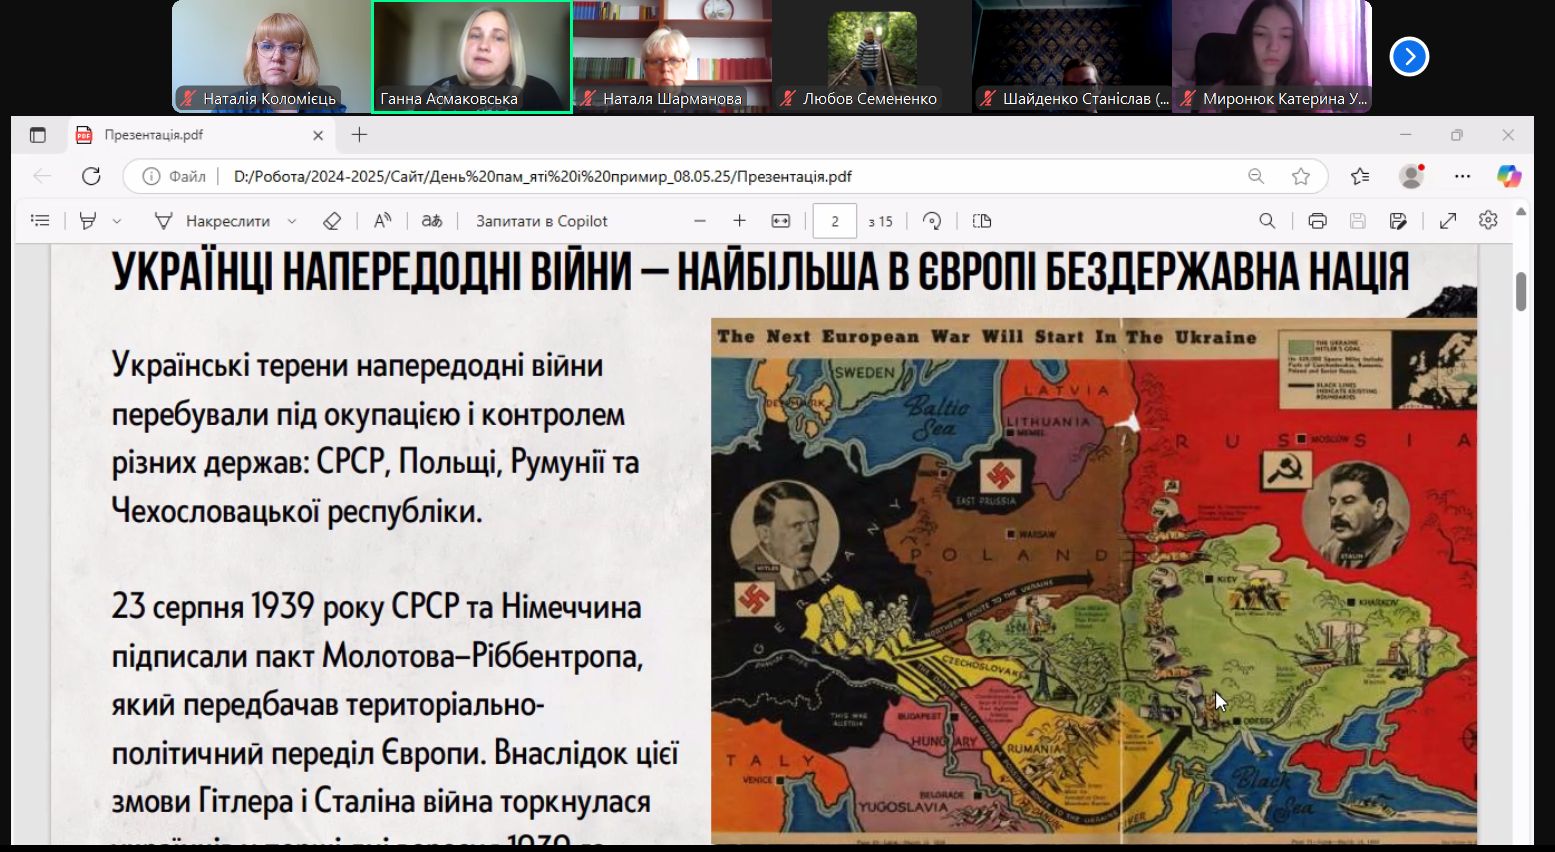
Task: Toggle fit-to-width page view
Action: point(781,221)
